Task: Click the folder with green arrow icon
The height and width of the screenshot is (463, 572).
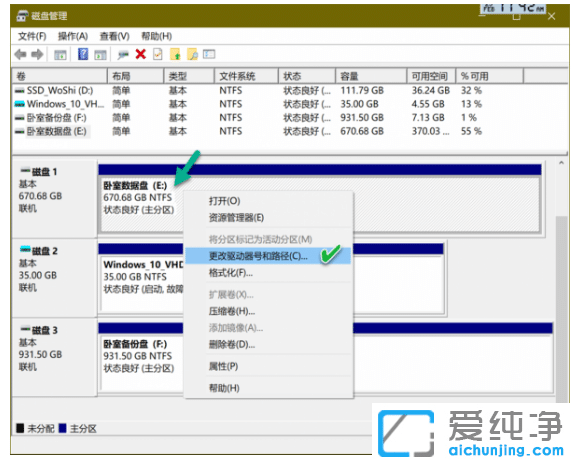Action: pos(175,54)
